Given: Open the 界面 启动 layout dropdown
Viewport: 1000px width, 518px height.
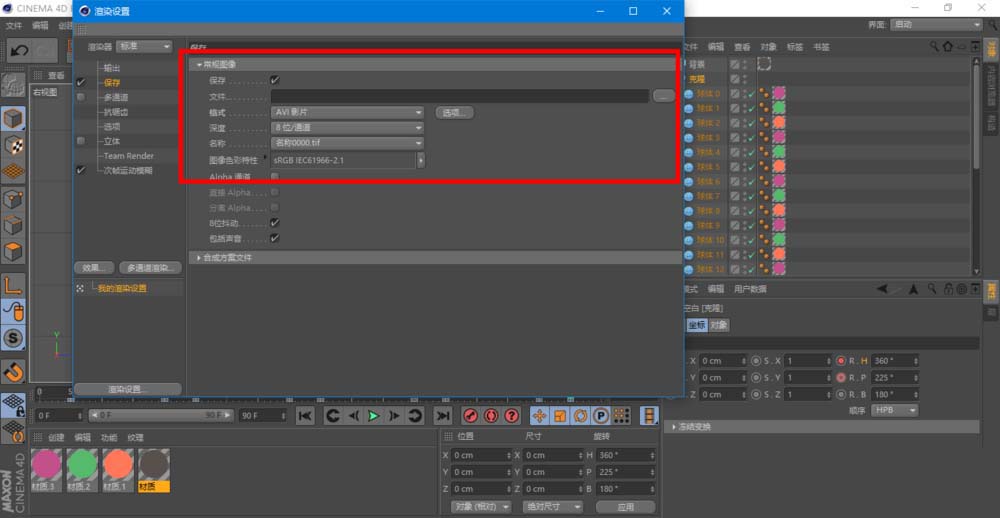Looking at the screenshot, I should pos(936,24).
